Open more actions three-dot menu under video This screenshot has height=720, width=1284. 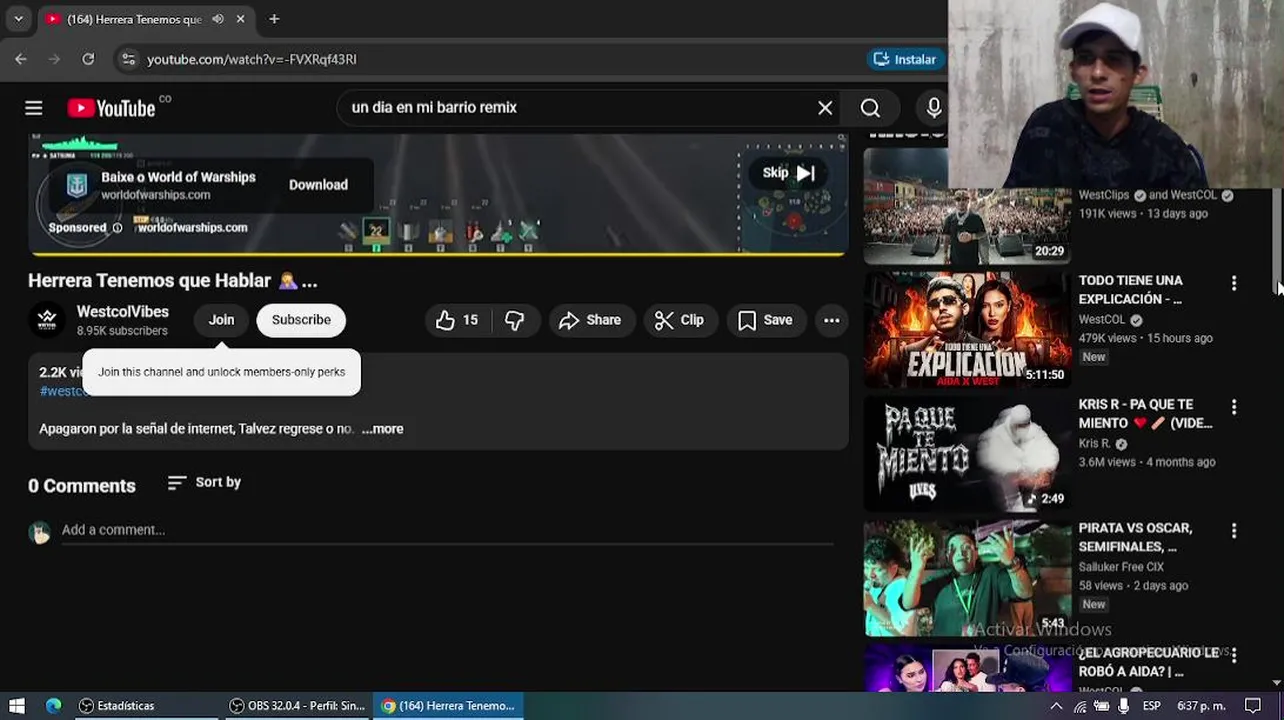(831, 320)
